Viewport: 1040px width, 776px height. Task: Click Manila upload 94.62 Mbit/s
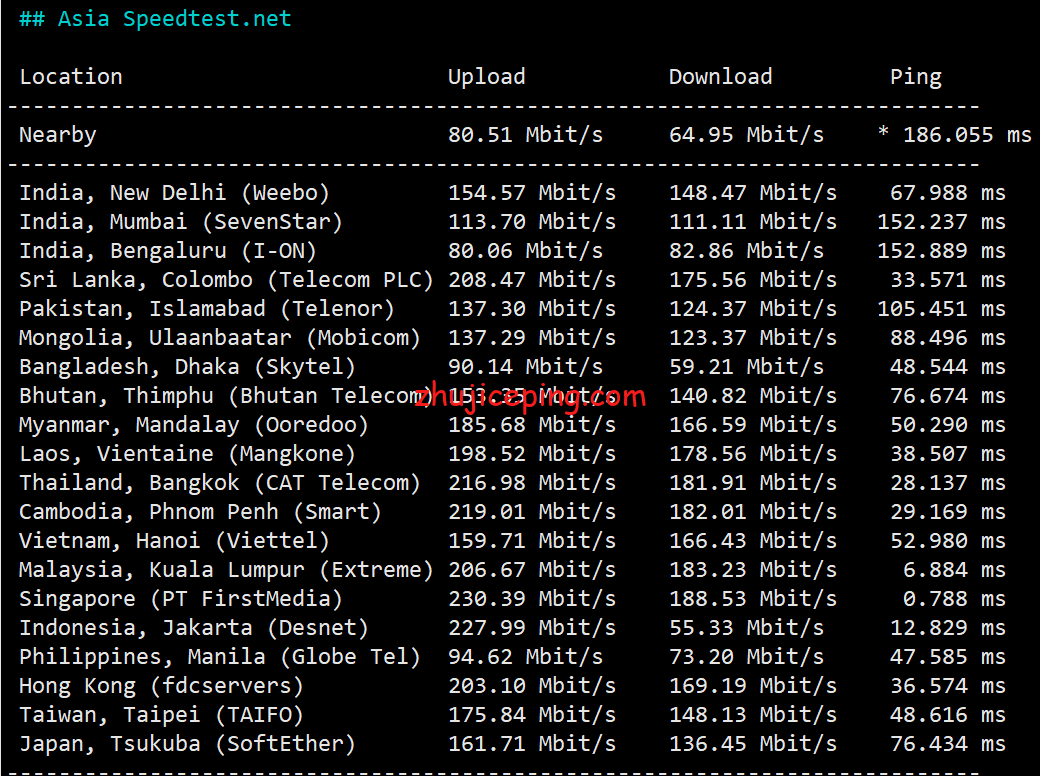click(x=525, y=657)
